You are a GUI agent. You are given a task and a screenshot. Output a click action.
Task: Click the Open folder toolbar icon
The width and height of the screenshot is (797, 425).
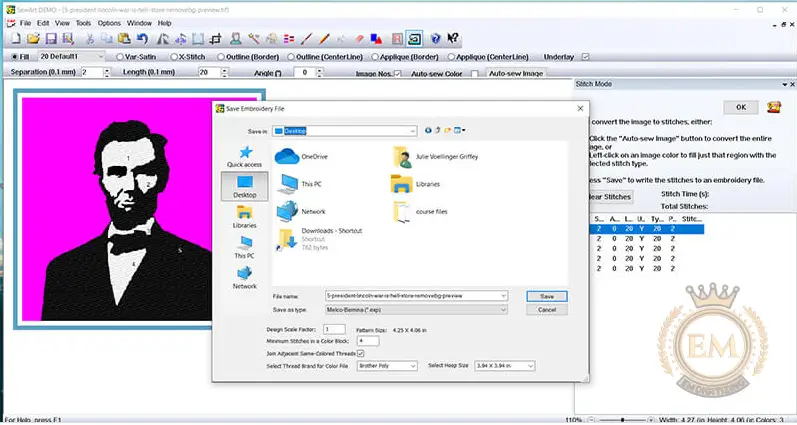(x=33, y=39)
